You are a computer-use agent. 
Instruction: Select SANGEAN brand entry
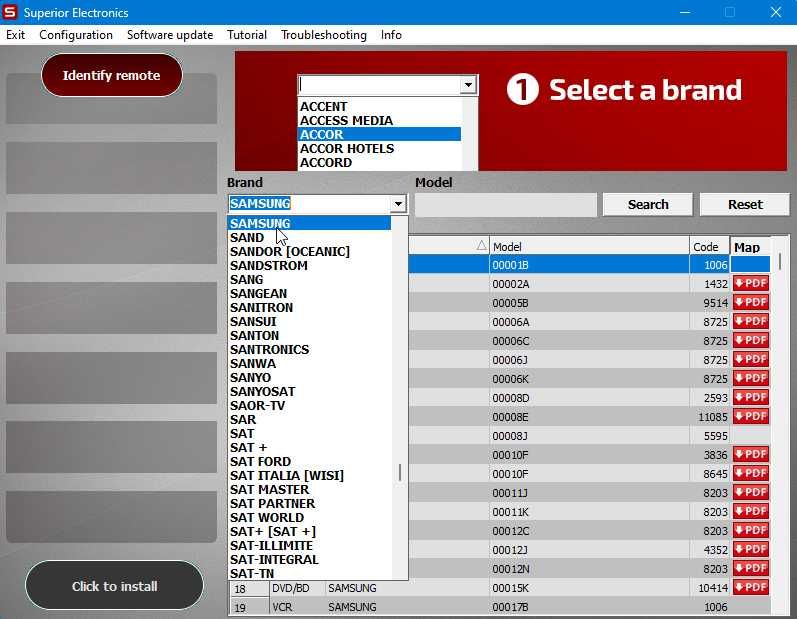(x=309, y=293)
